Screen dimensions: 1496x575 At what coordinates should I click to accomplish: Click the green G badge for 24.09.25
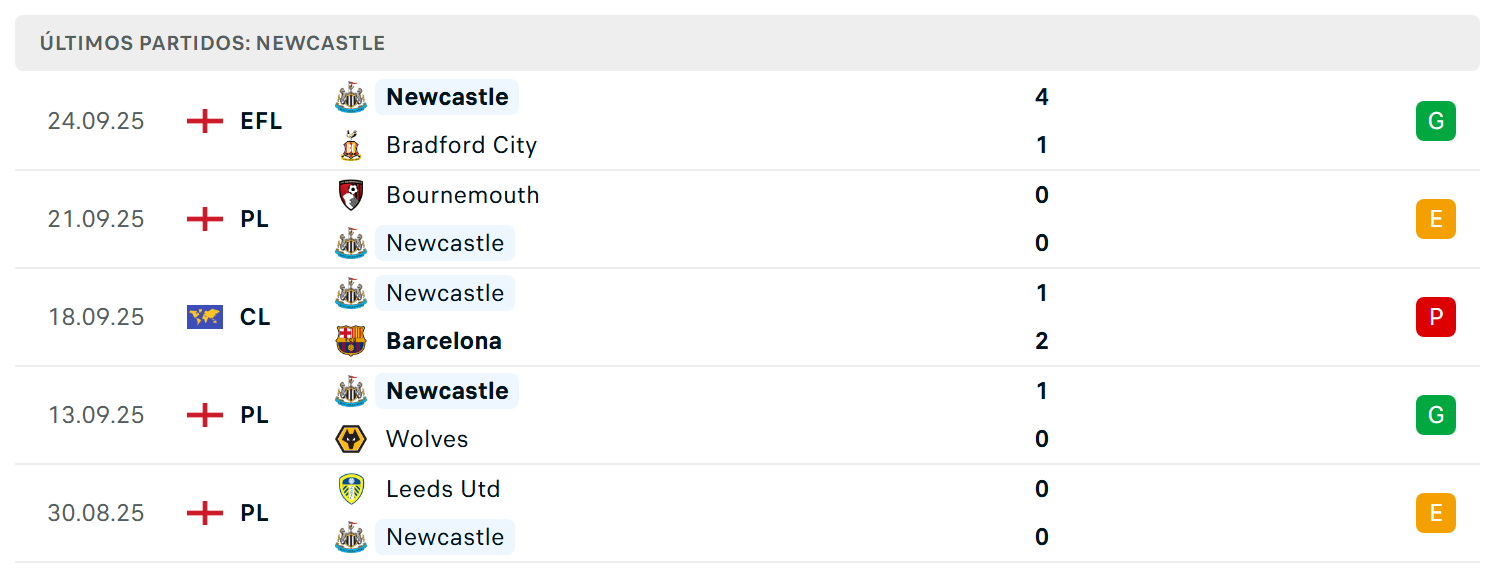point(1435,121)
